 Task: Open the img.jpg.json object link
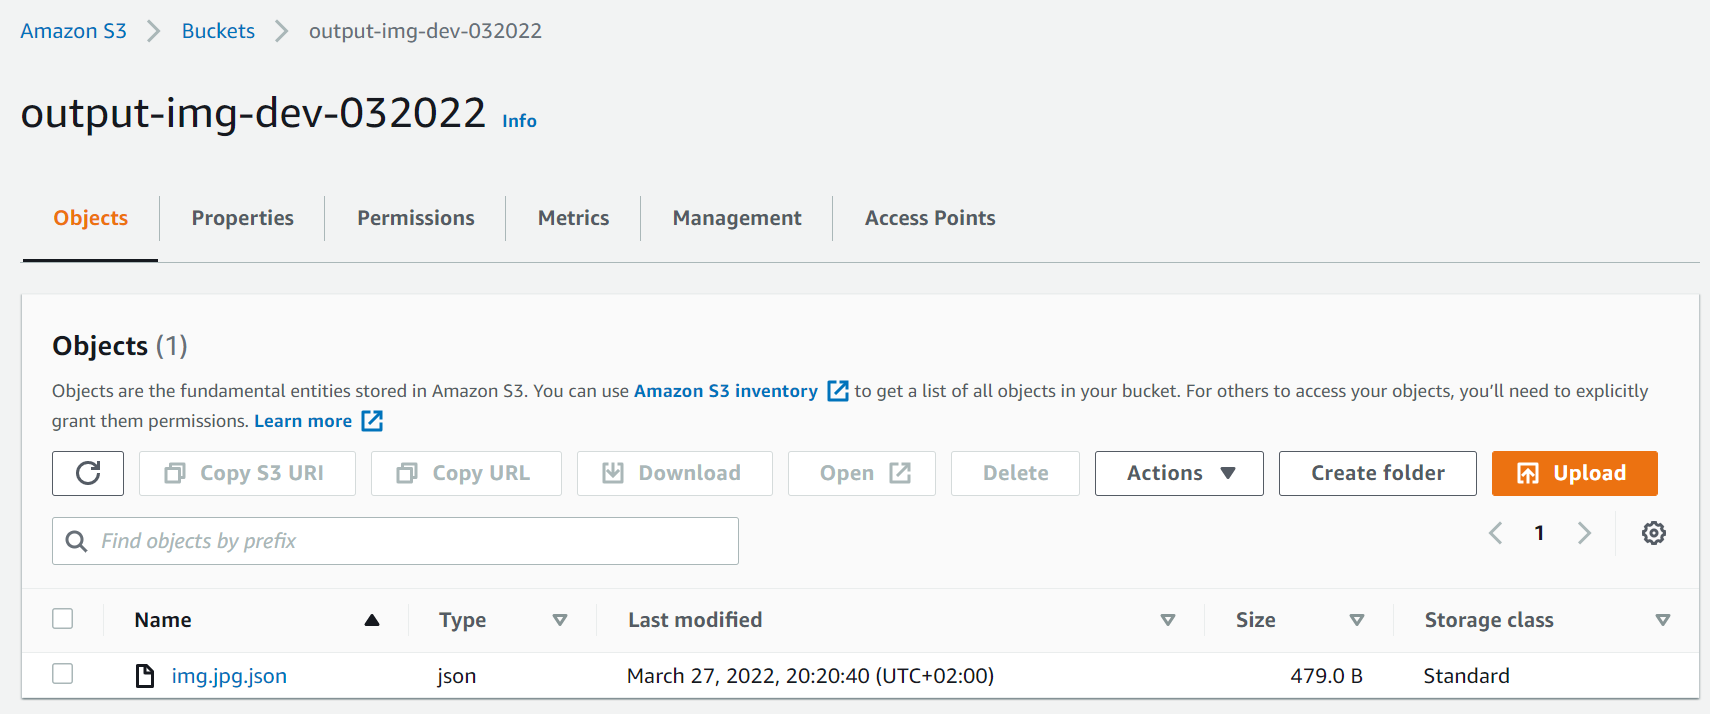click(x=229, y=676)
